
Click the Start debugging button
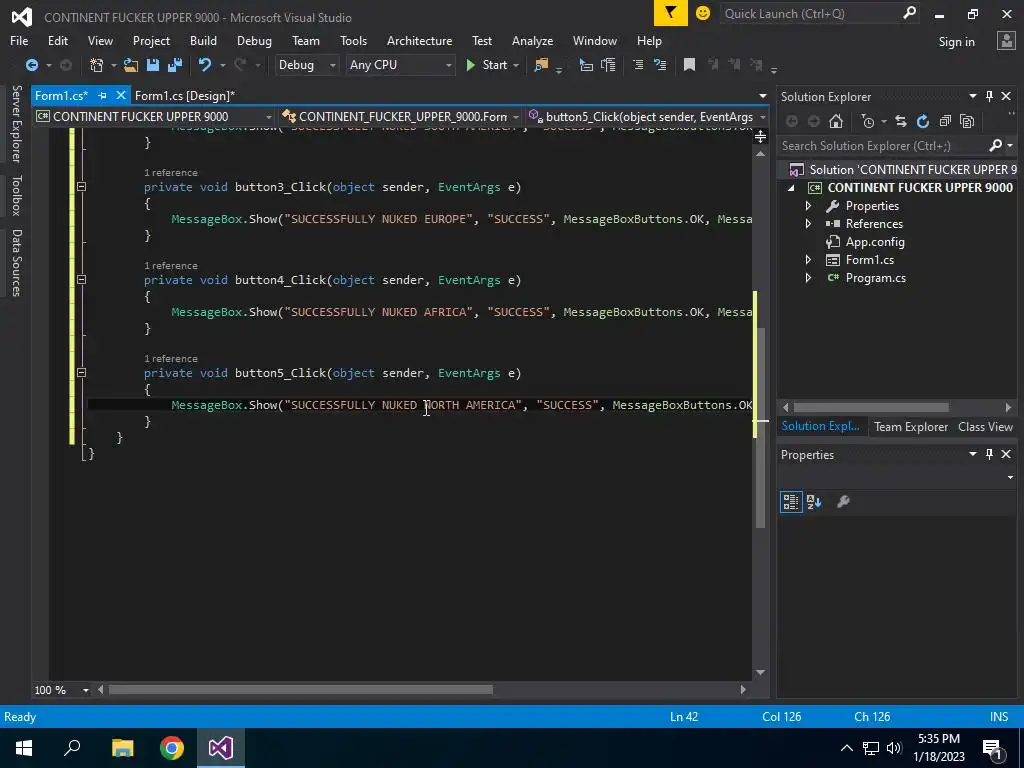coord(487,65)
